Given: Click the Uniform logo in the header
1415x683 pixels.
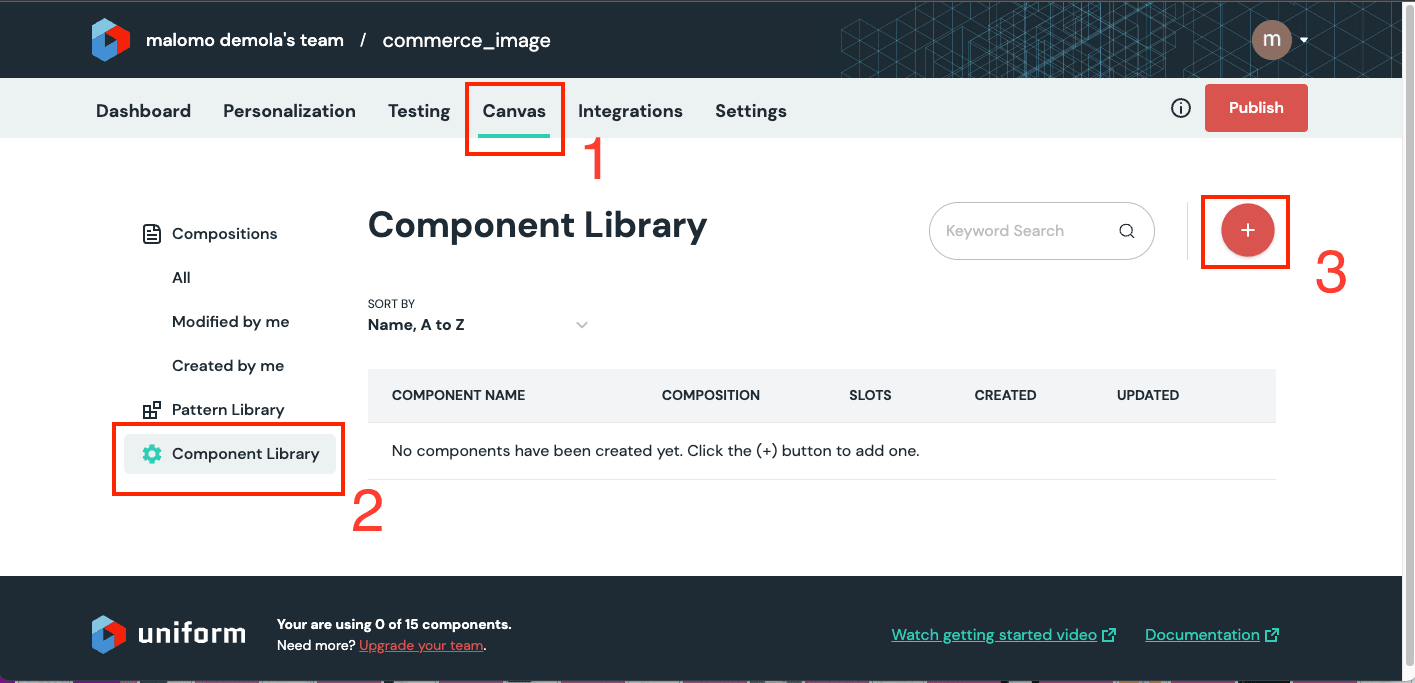Looking at the screenshot, I should (111, 40).
